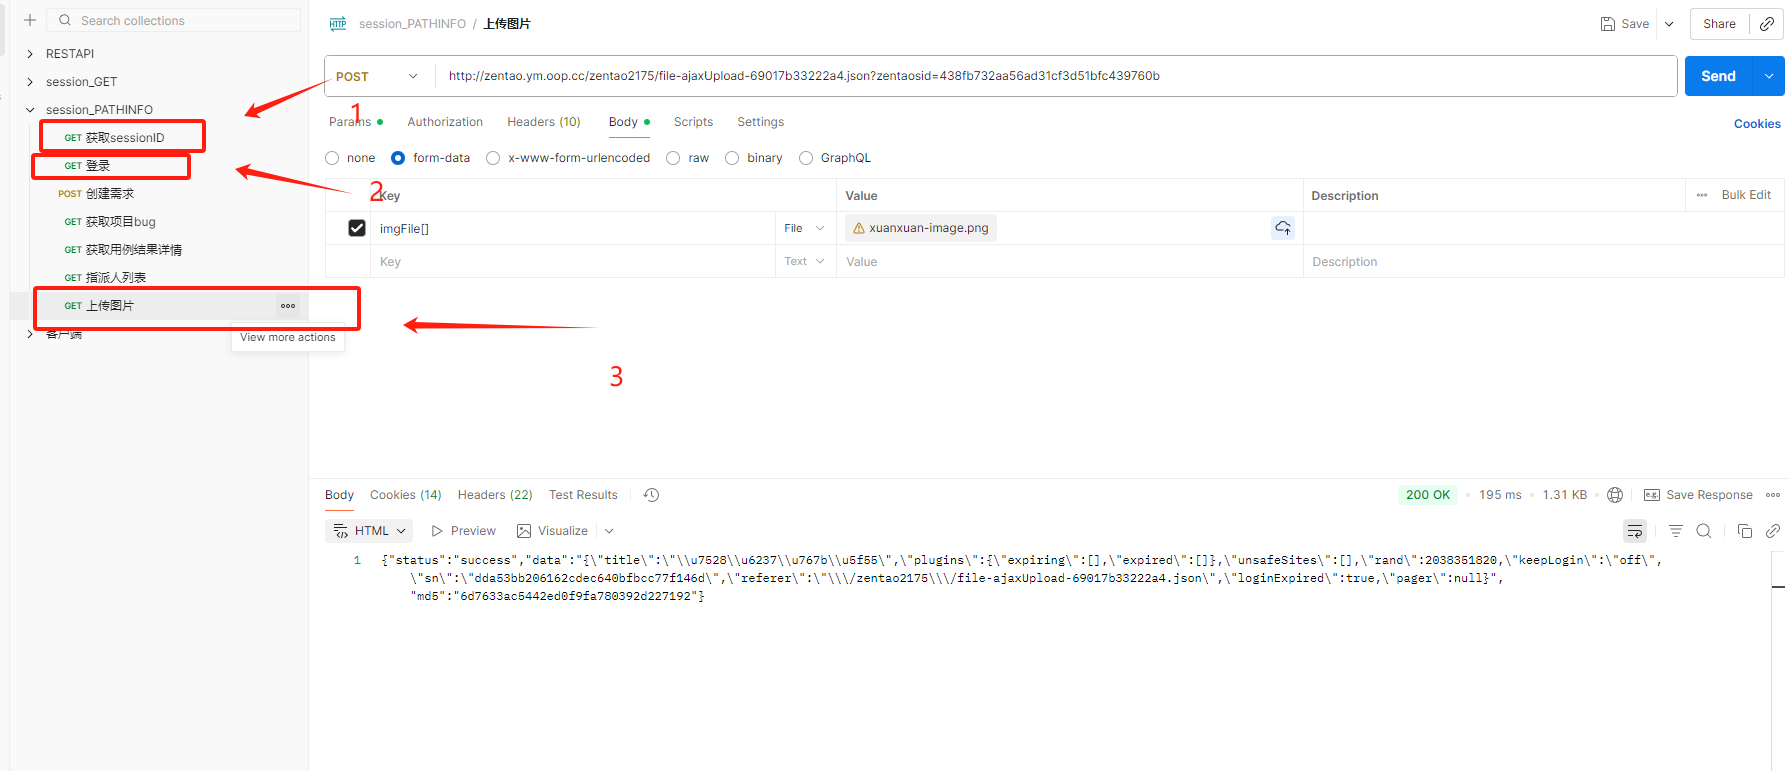The height and width of the screenshot is (771, 1789).
Task: Open the response Cookies (14) tab
Action: coord(406,495)
